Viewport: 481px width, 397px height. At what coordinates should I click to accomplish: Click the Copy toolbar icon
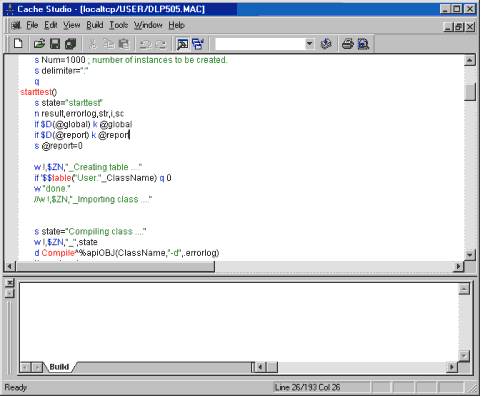(x=108, y=44)
